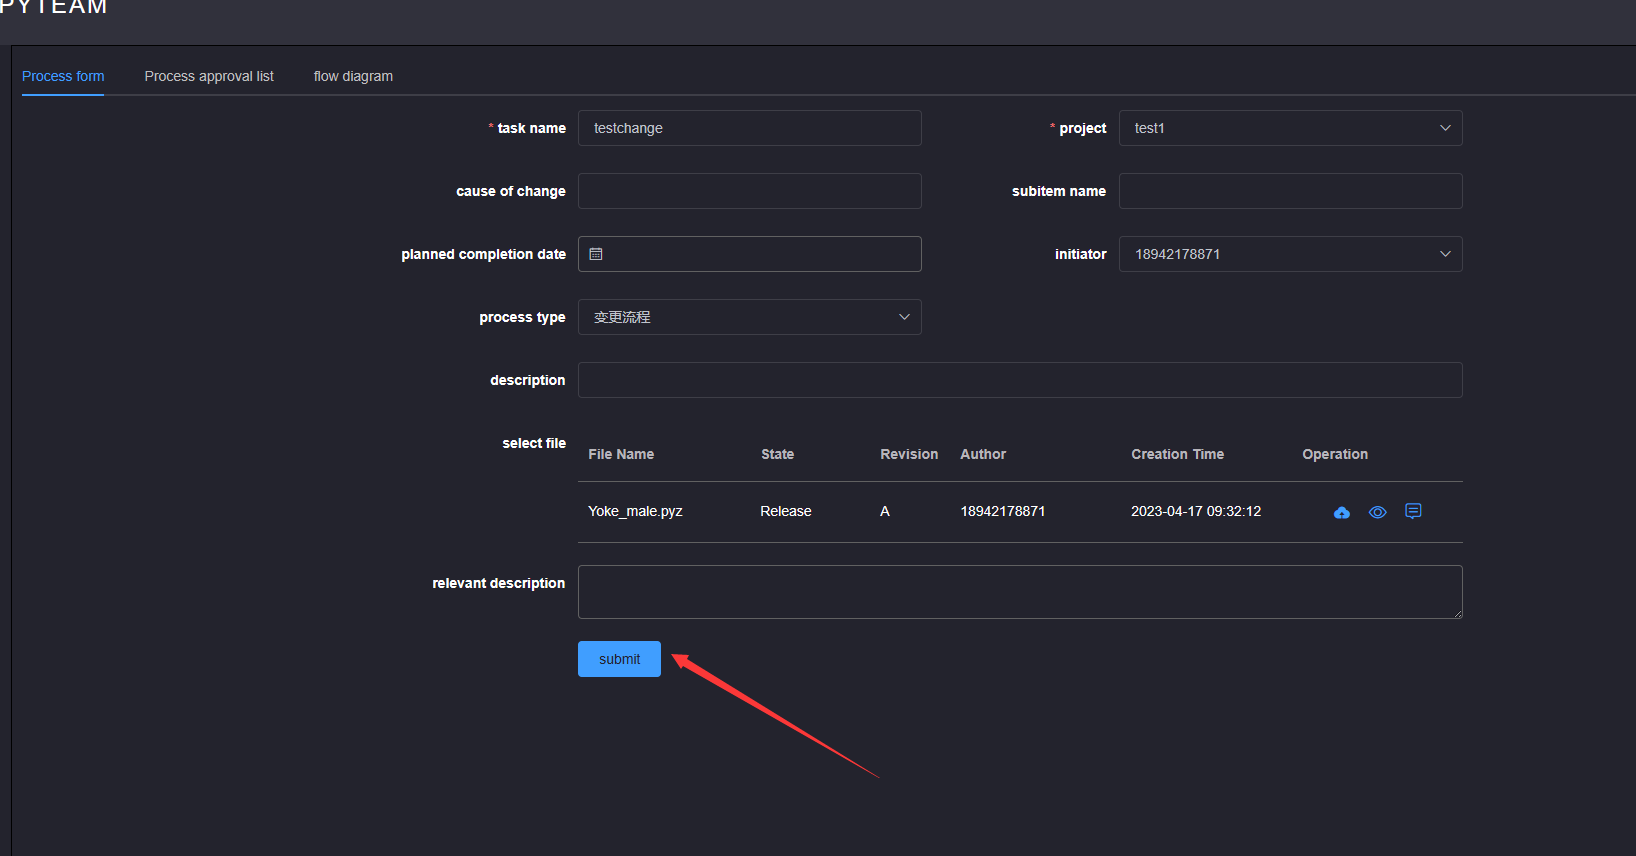
Task: Click into the relevant description textarea
Action: click(1020, 592)
